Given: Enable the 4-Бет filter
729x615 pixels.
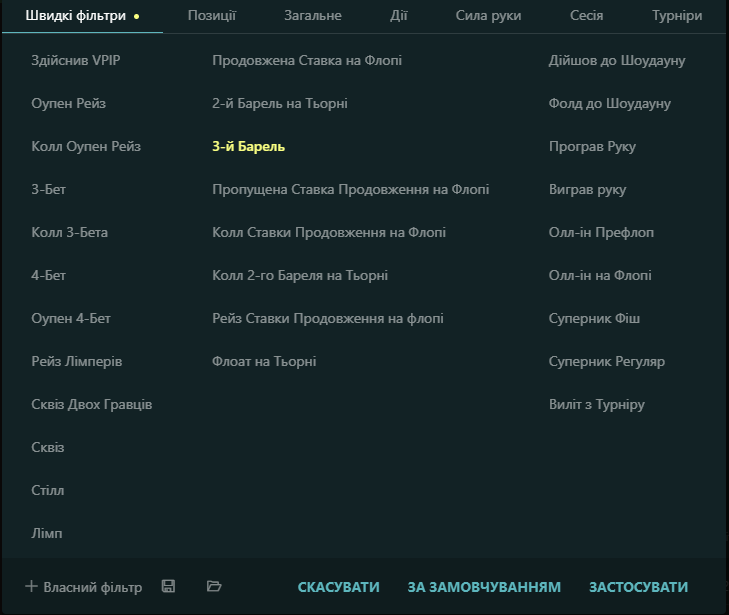Looking at the screenshot, I should [48, 275].
